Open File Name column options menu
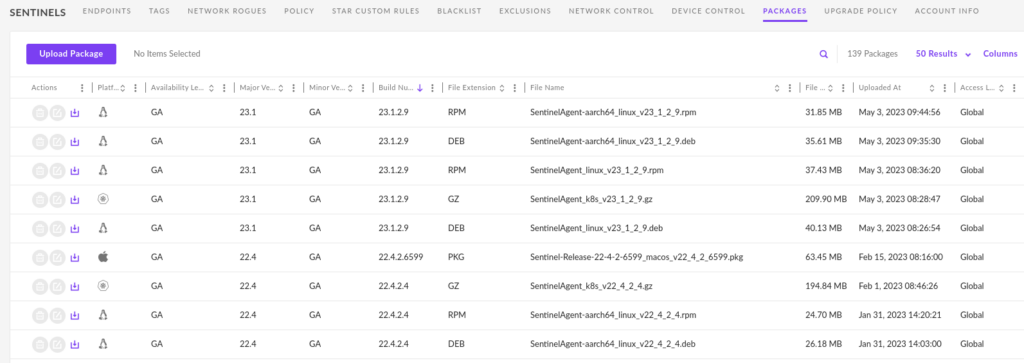This screenshot has width=1024, height=363. point(790,88)
